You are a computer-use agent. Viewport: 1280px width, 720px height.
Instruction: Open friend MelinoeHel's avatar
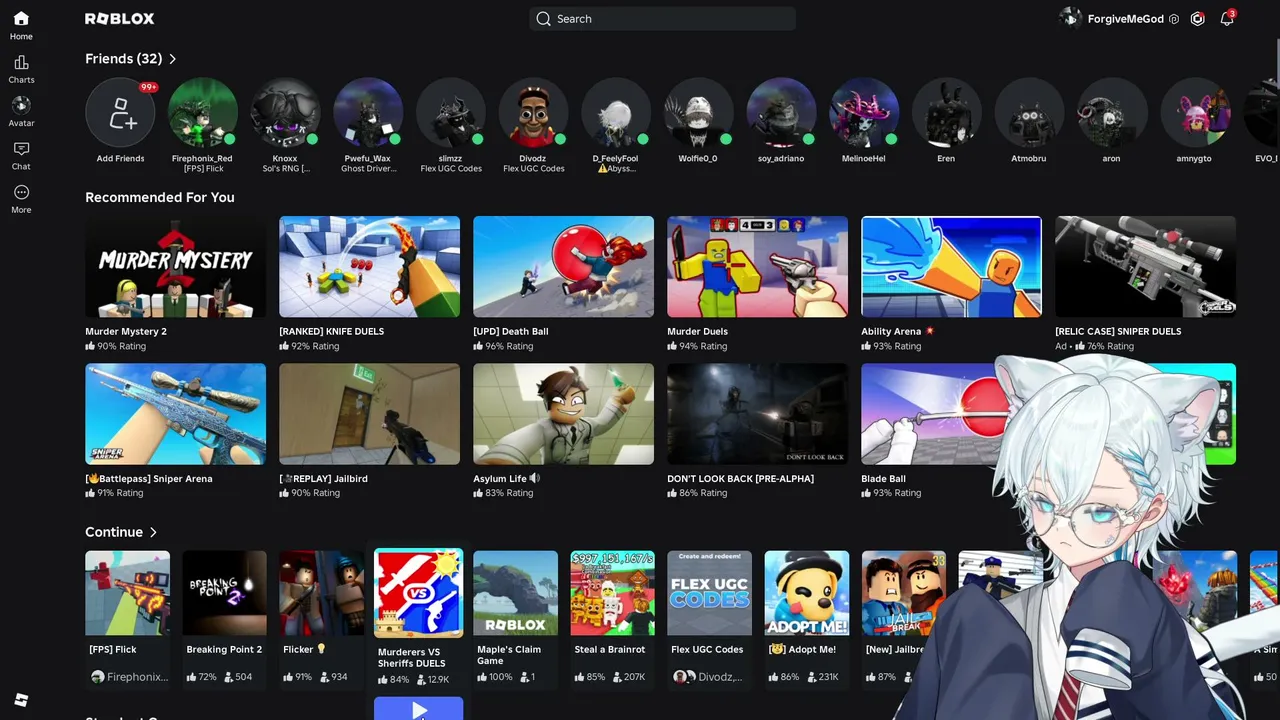click(x=863, y=113)
